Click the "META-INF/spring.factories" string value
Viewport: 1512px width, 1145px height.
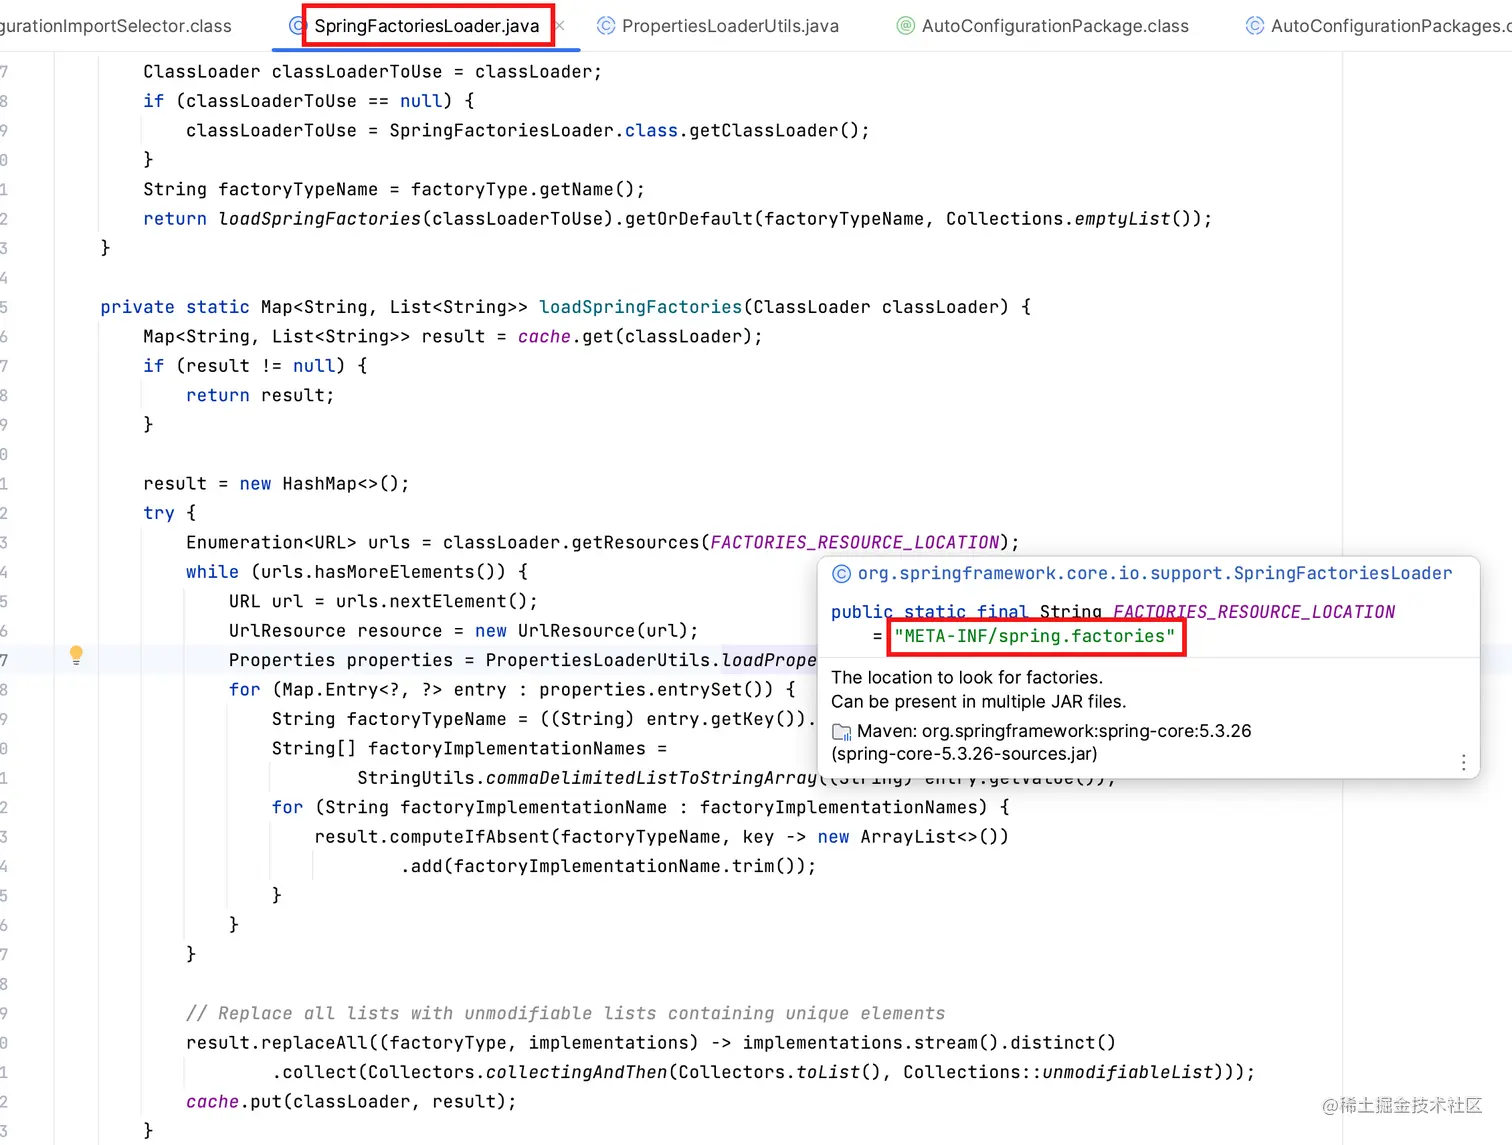1035,637
